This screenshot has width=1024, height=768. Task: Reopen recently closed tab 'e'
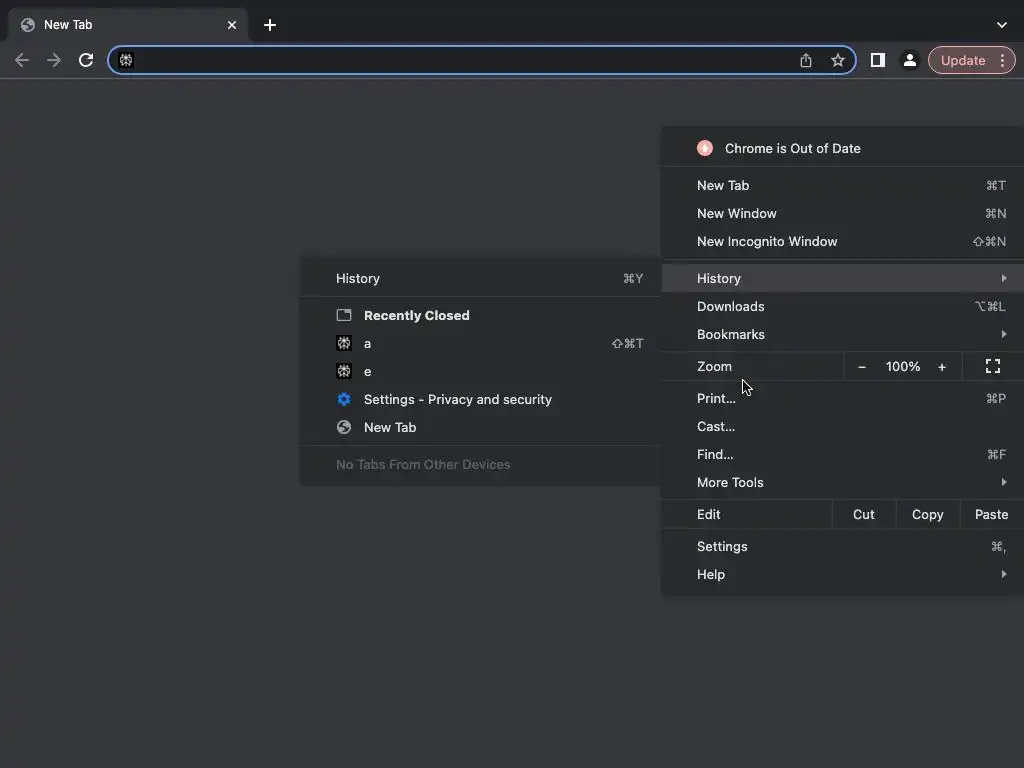(x=480, y=372)
